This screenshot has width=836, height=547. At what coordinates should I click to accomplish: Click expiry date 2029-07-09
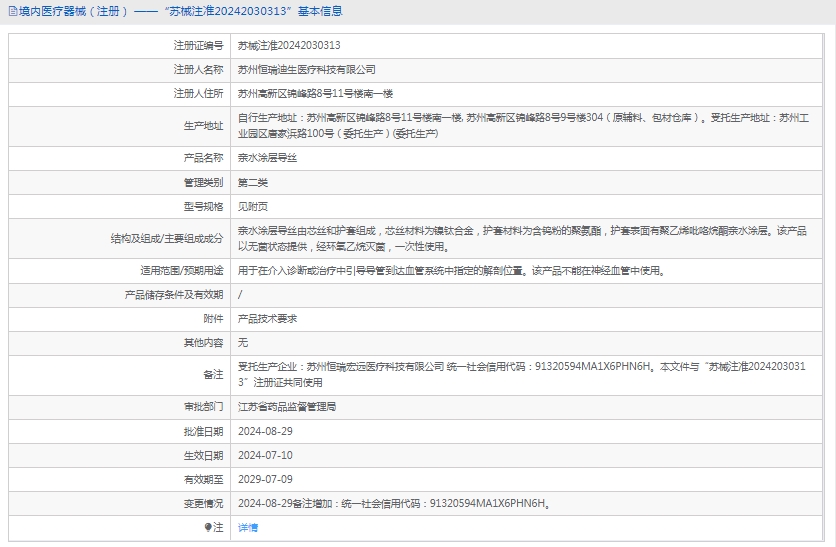click(265, 479)
